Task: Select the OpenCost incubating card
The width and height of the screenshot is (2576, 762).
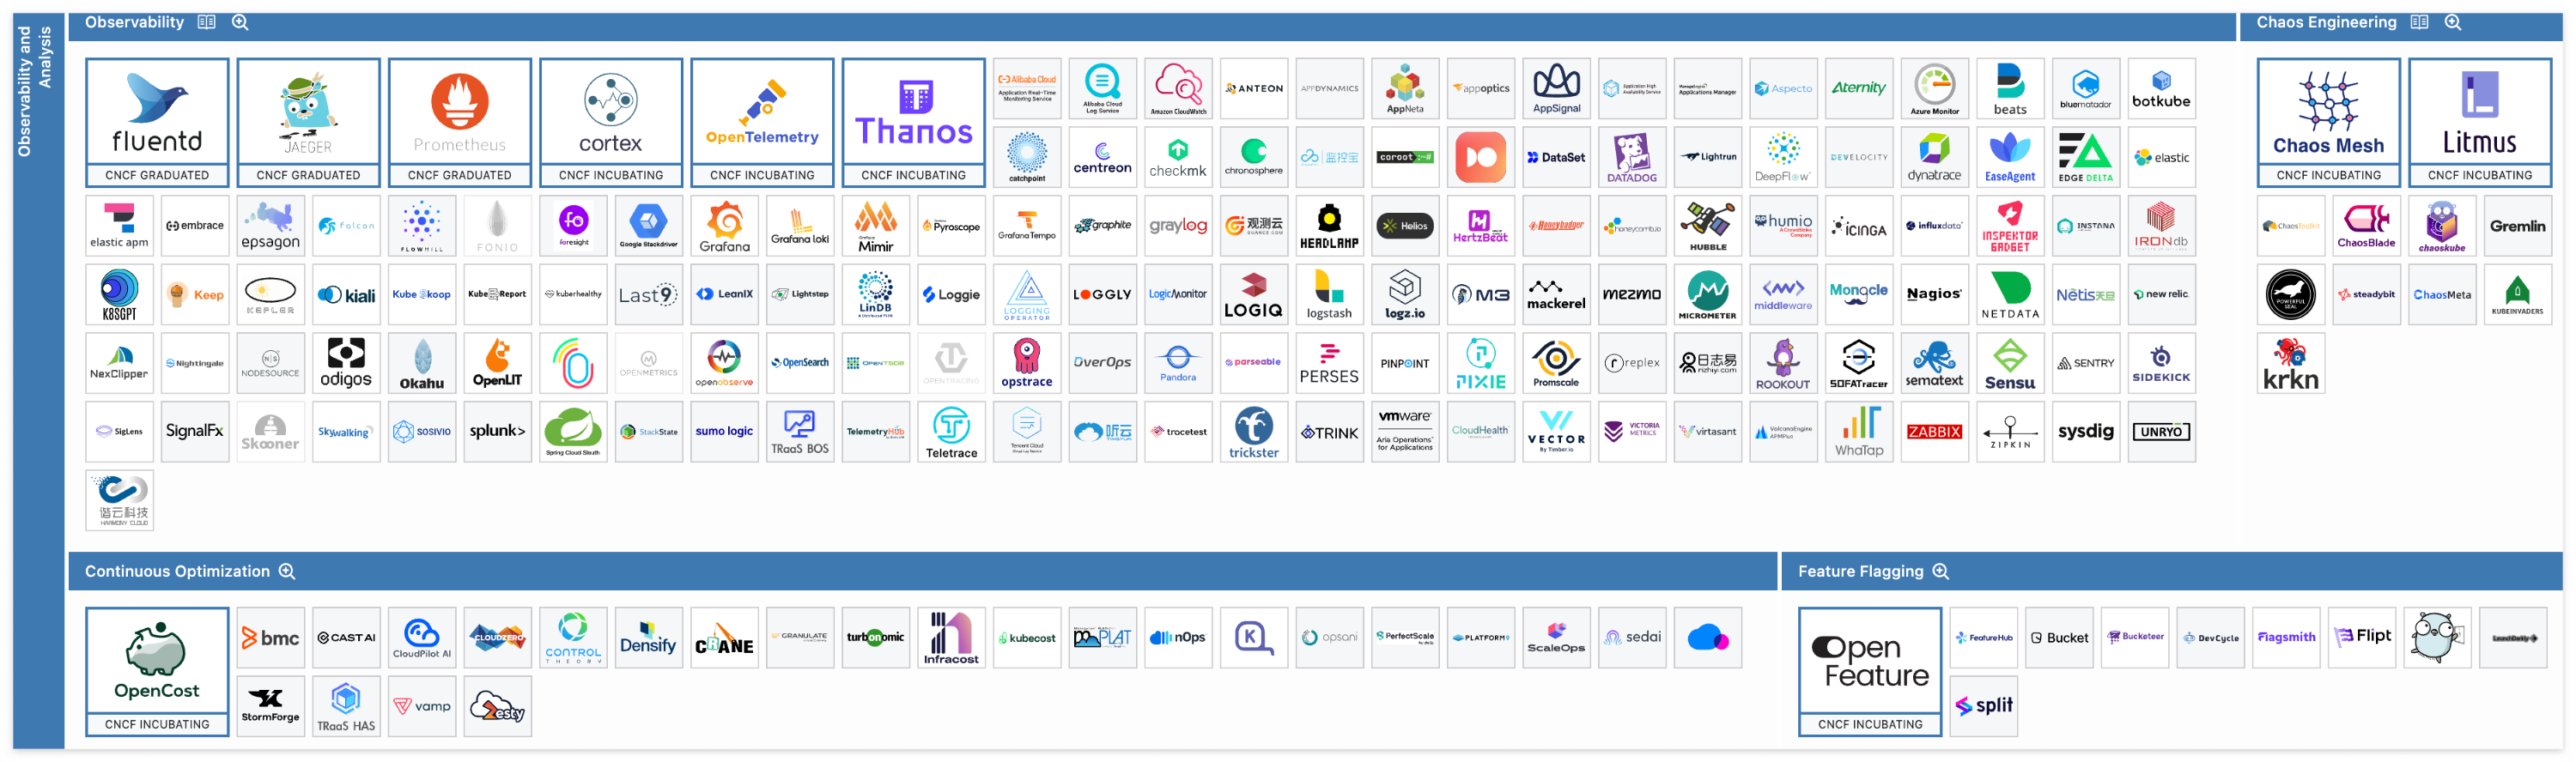Action: click(x=157, y=672)
